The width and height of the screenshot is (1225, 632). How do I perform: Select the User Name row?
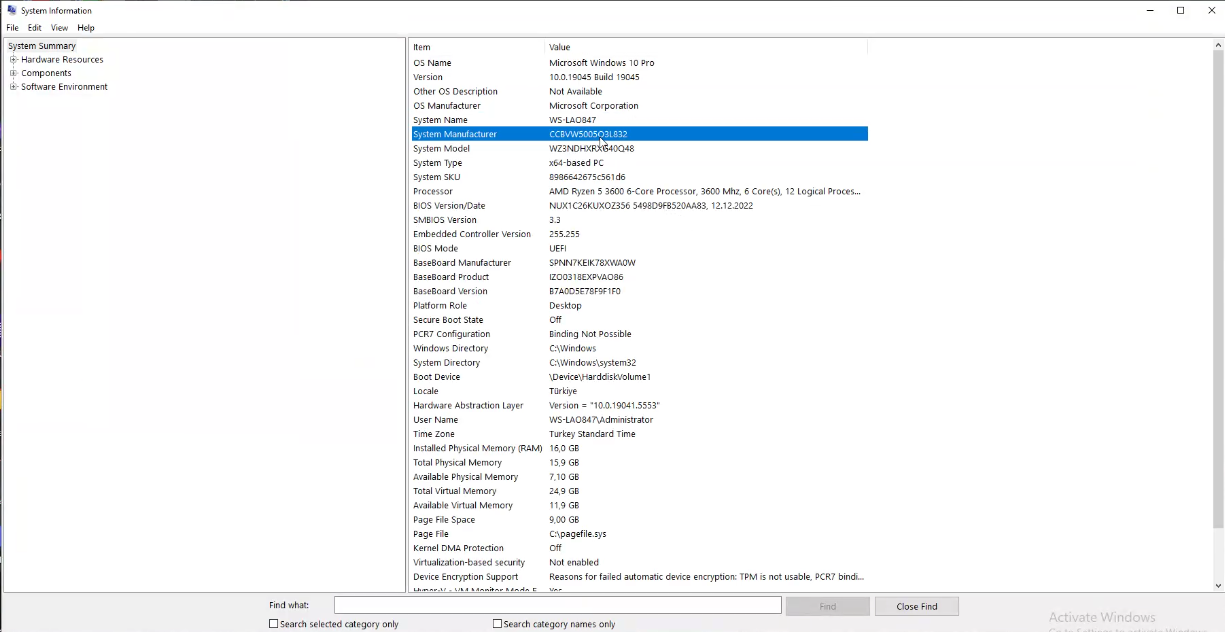(x=640, y=420)
